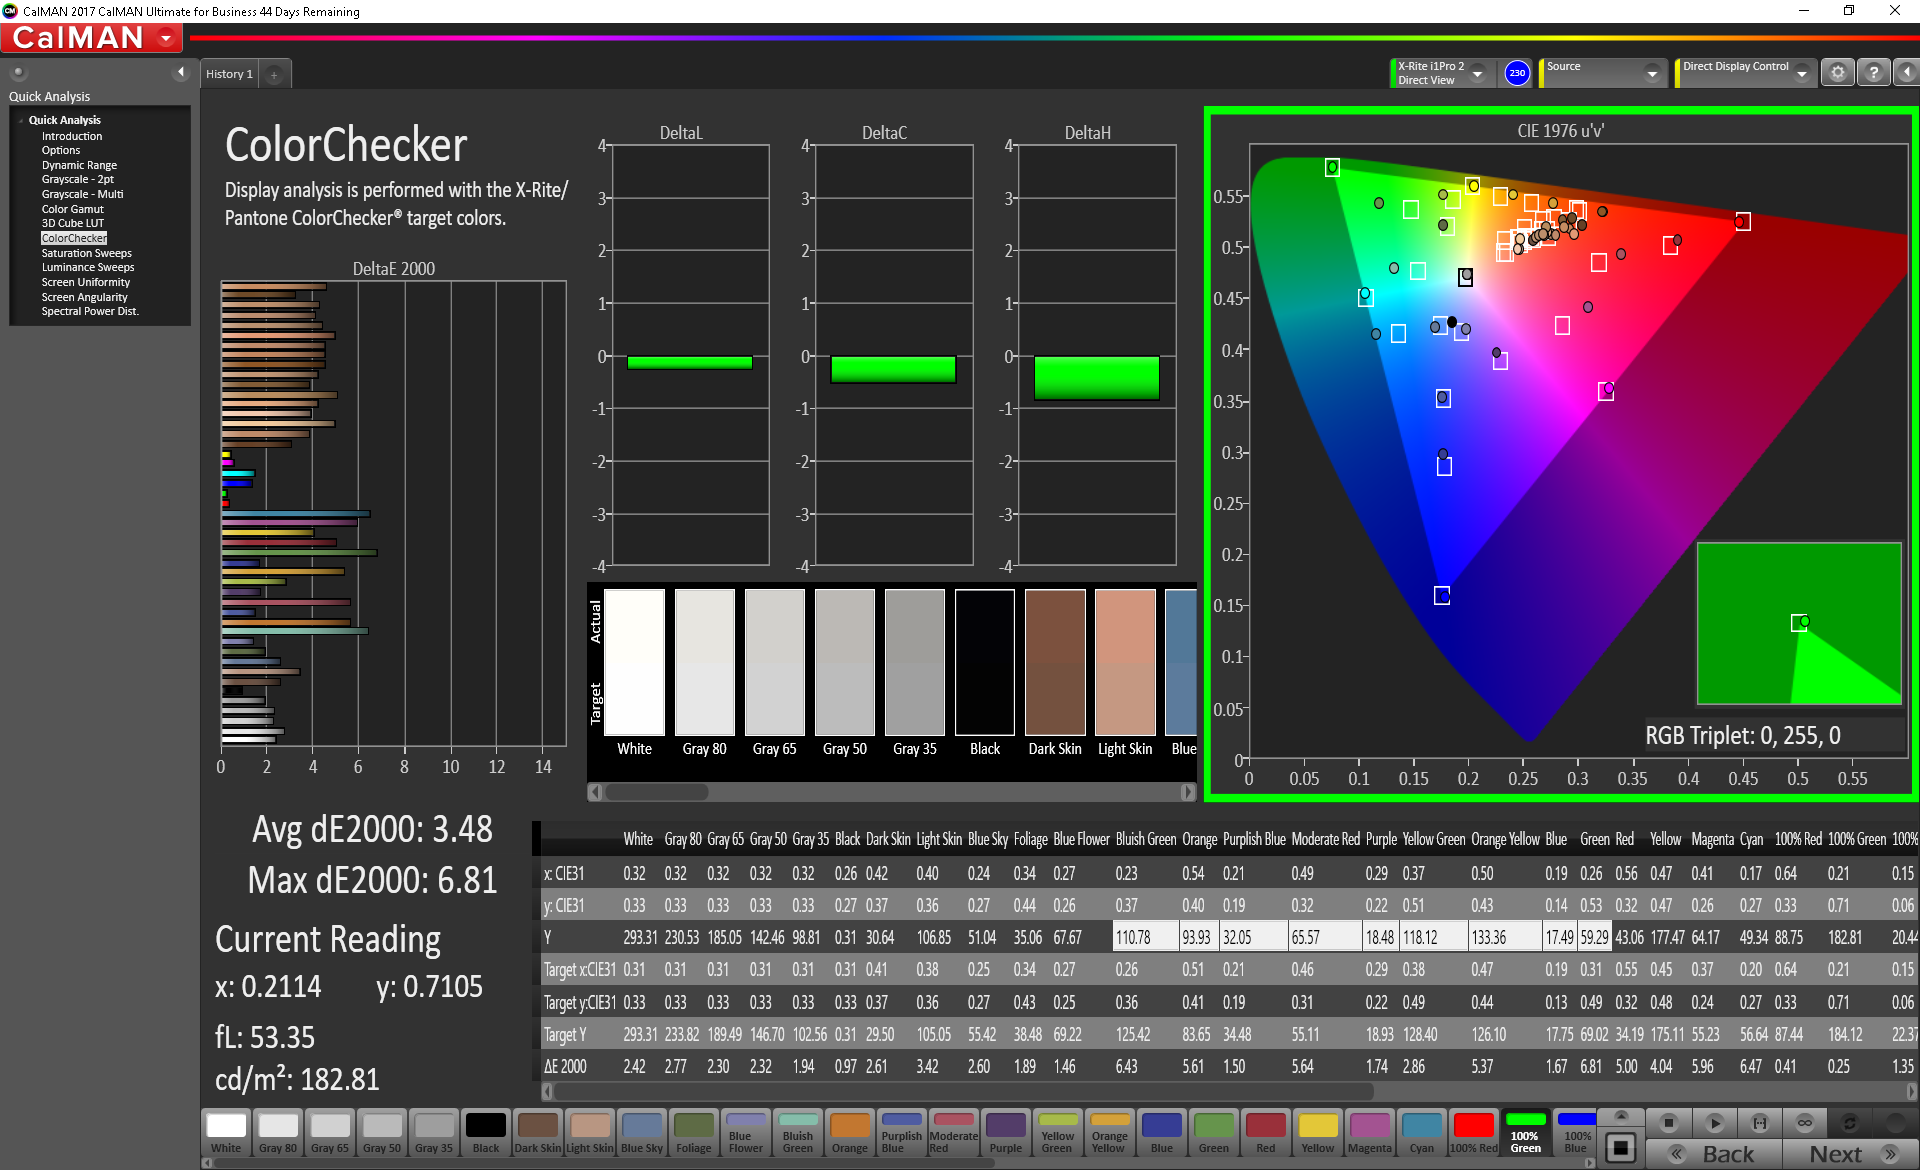This screenshot has height=1170, width=1920.
Task: Open the settings gear icon
Action: click(1838, 73)
